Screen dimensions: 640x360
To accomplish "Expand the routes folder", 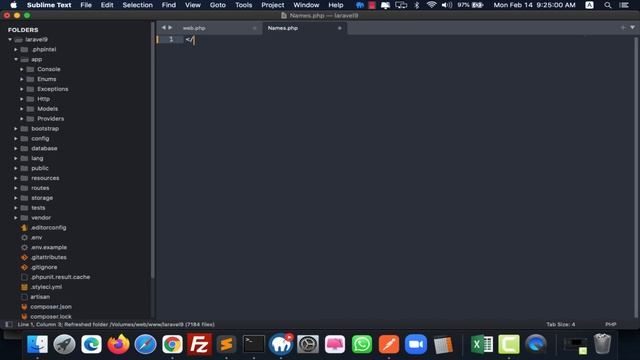I will [x=16, y=188].
